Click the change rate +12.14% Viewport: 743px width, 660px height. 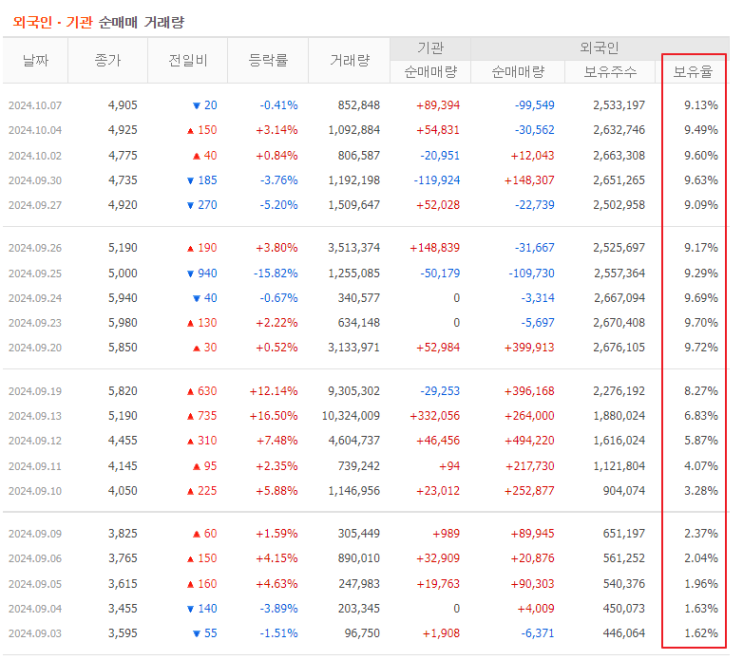click(x=274, y=391)
